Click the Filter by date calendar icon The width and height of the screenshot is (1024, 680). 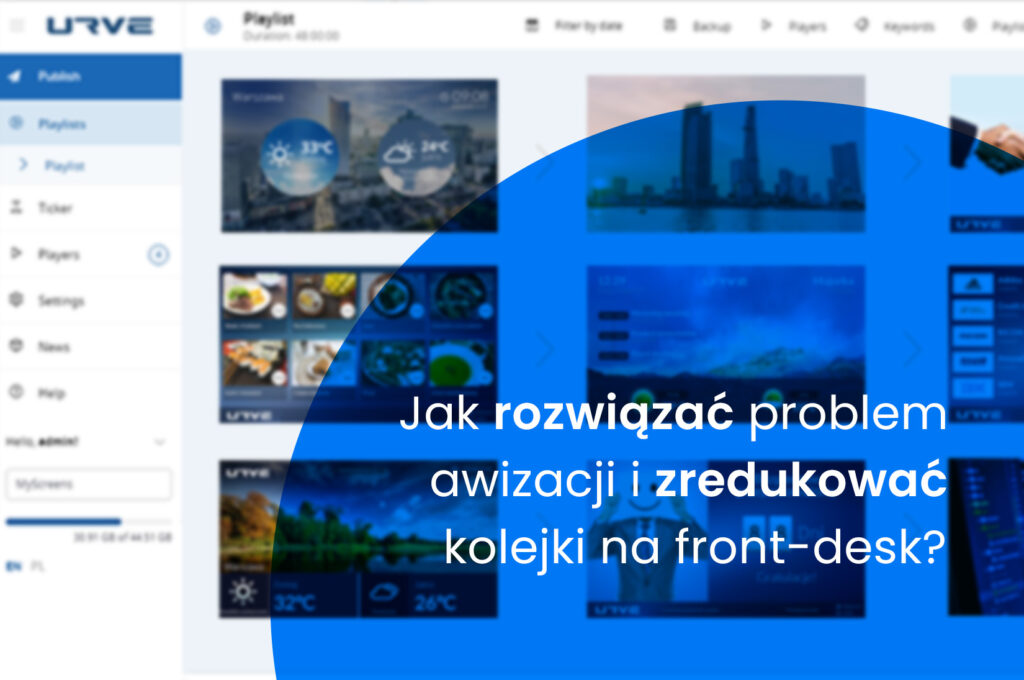[532, 26]
